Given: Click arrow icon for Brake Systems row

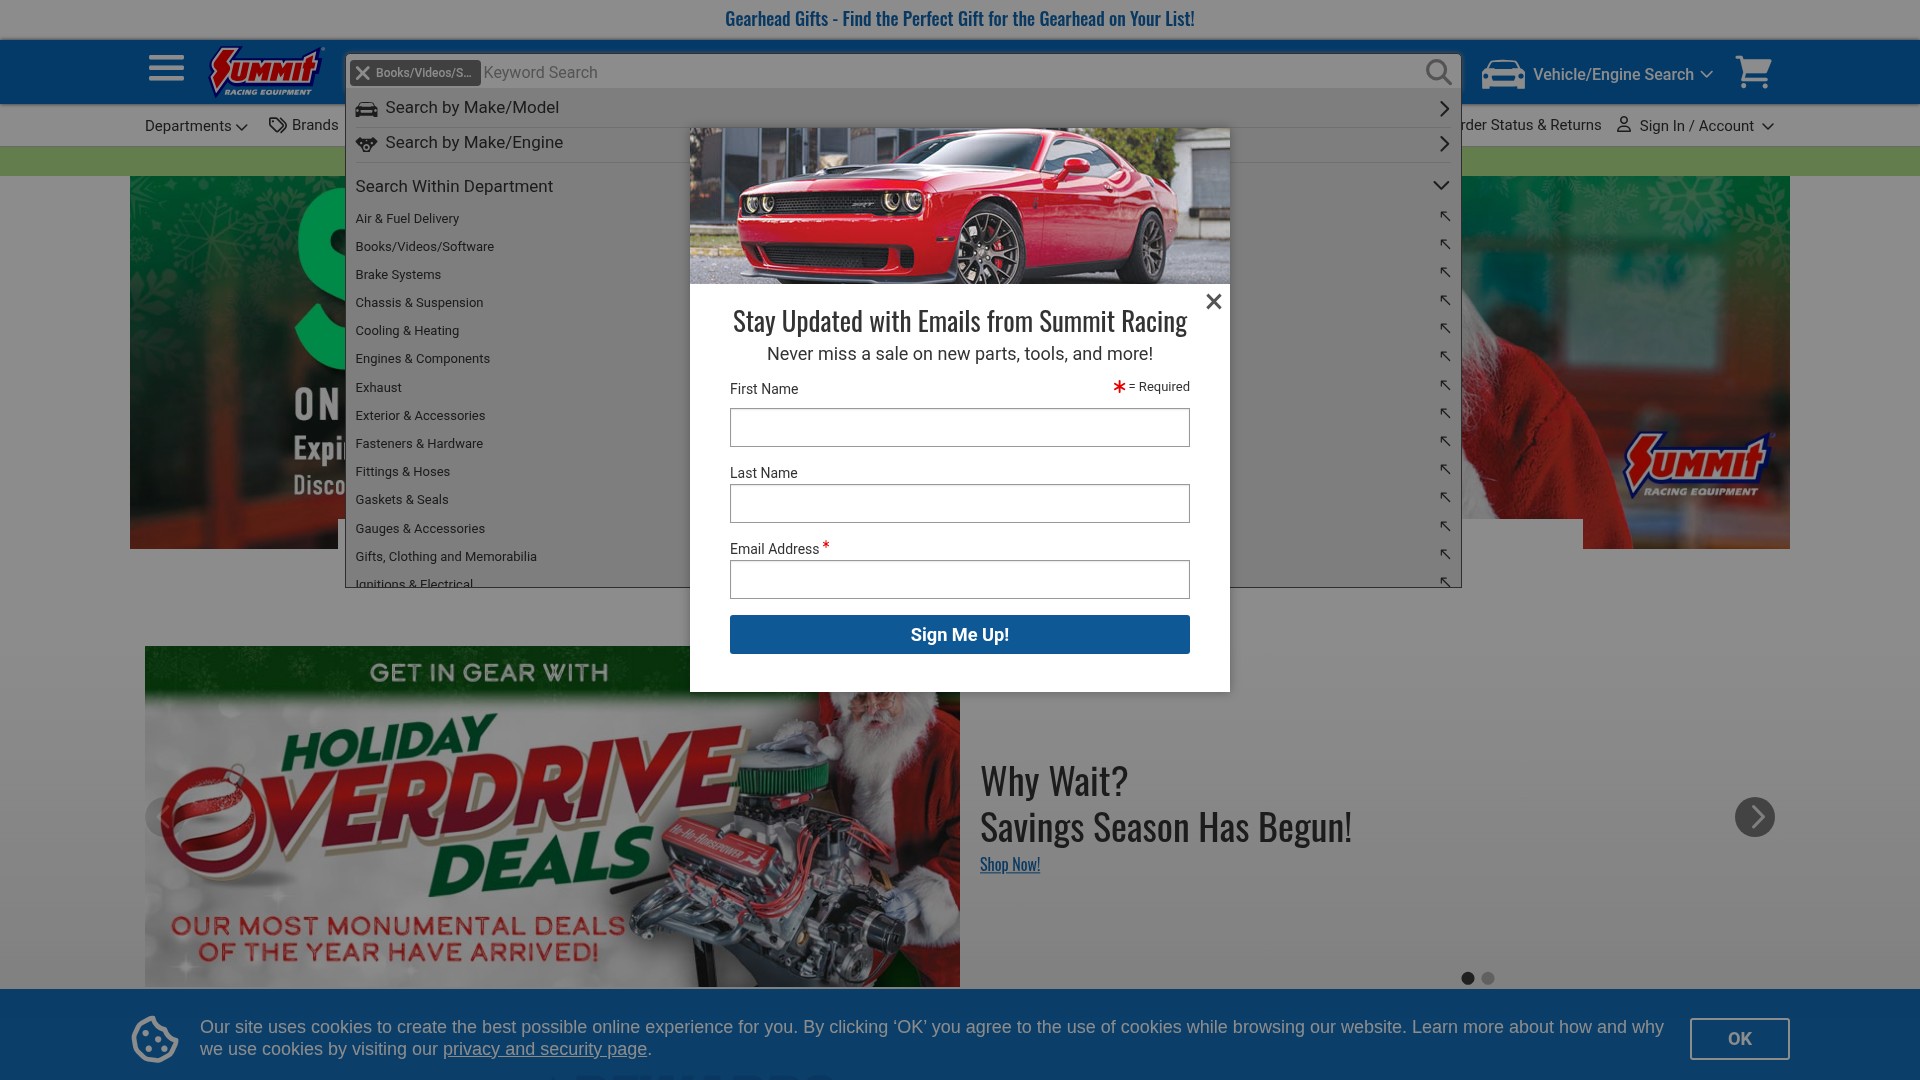Looking at the screenshot, I should click(x=1445, y=272).
